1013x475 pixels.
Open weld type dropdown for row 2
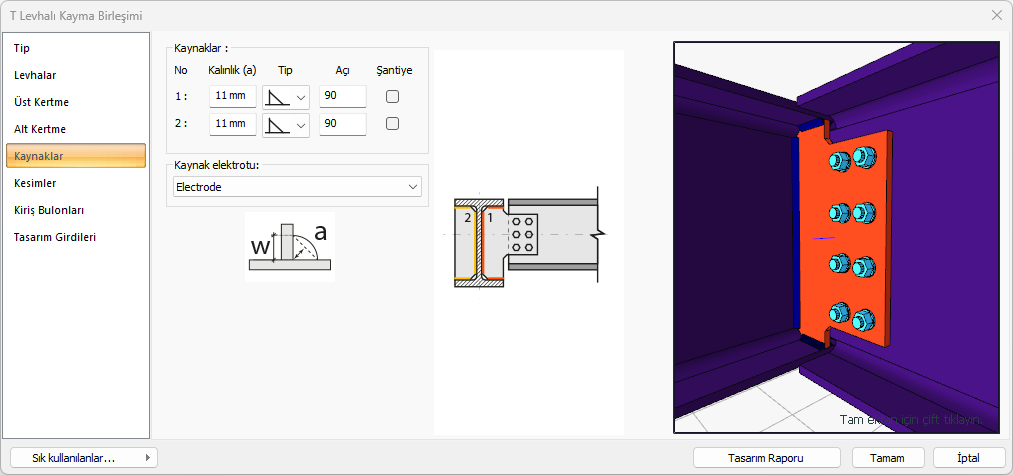[x=286, y=124]
